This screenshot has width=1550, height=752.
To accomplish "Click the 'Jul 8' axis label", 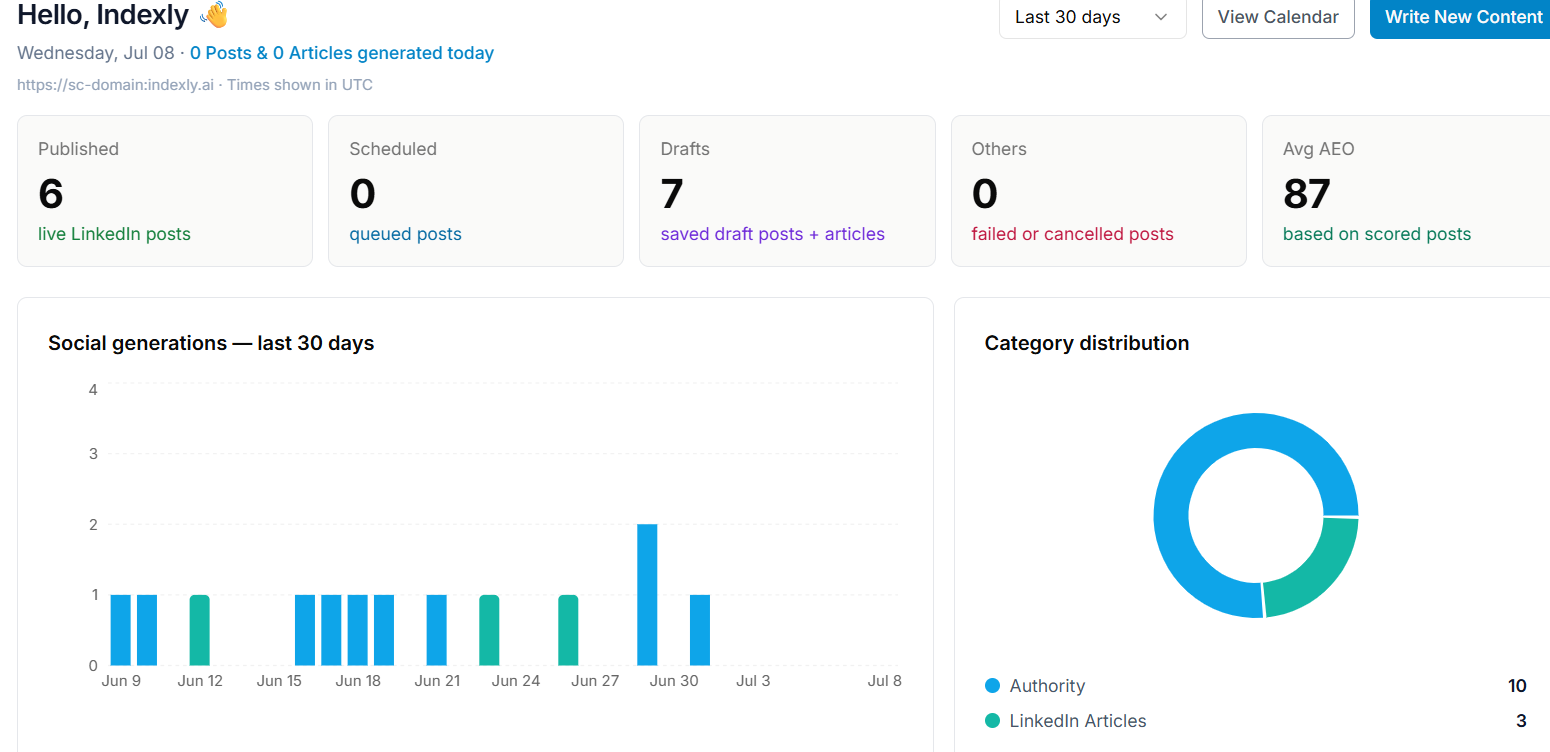I will tap(885, 681).
